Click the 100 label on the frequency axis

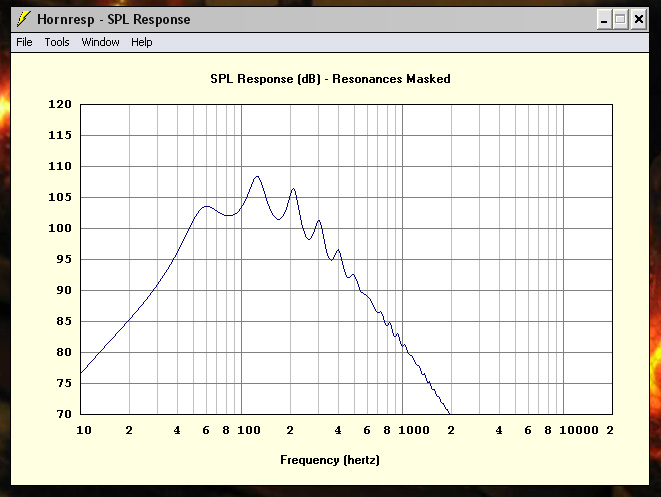pyautogui.click(x=249, y=430)
